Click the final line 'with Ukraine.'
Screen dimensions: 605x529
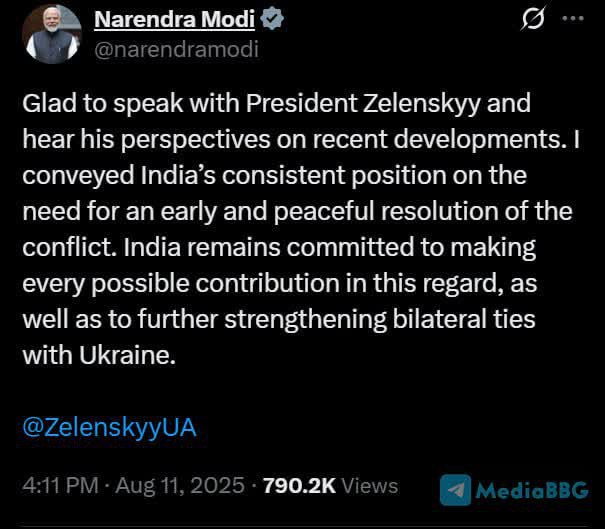click(99, 355)
